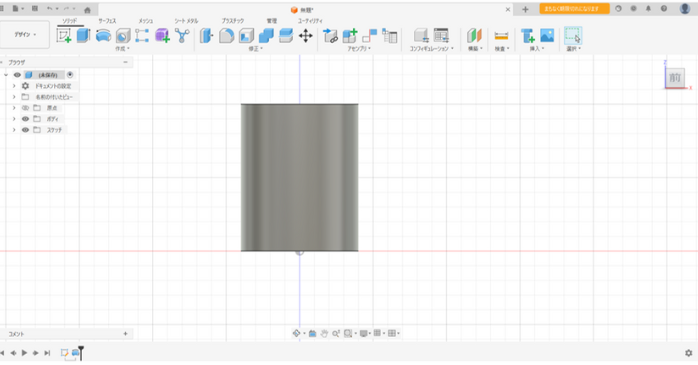Viewport: 698px width, 365px height.
Task: Switch to the サーフェス tab
Action: click(107, 21)
